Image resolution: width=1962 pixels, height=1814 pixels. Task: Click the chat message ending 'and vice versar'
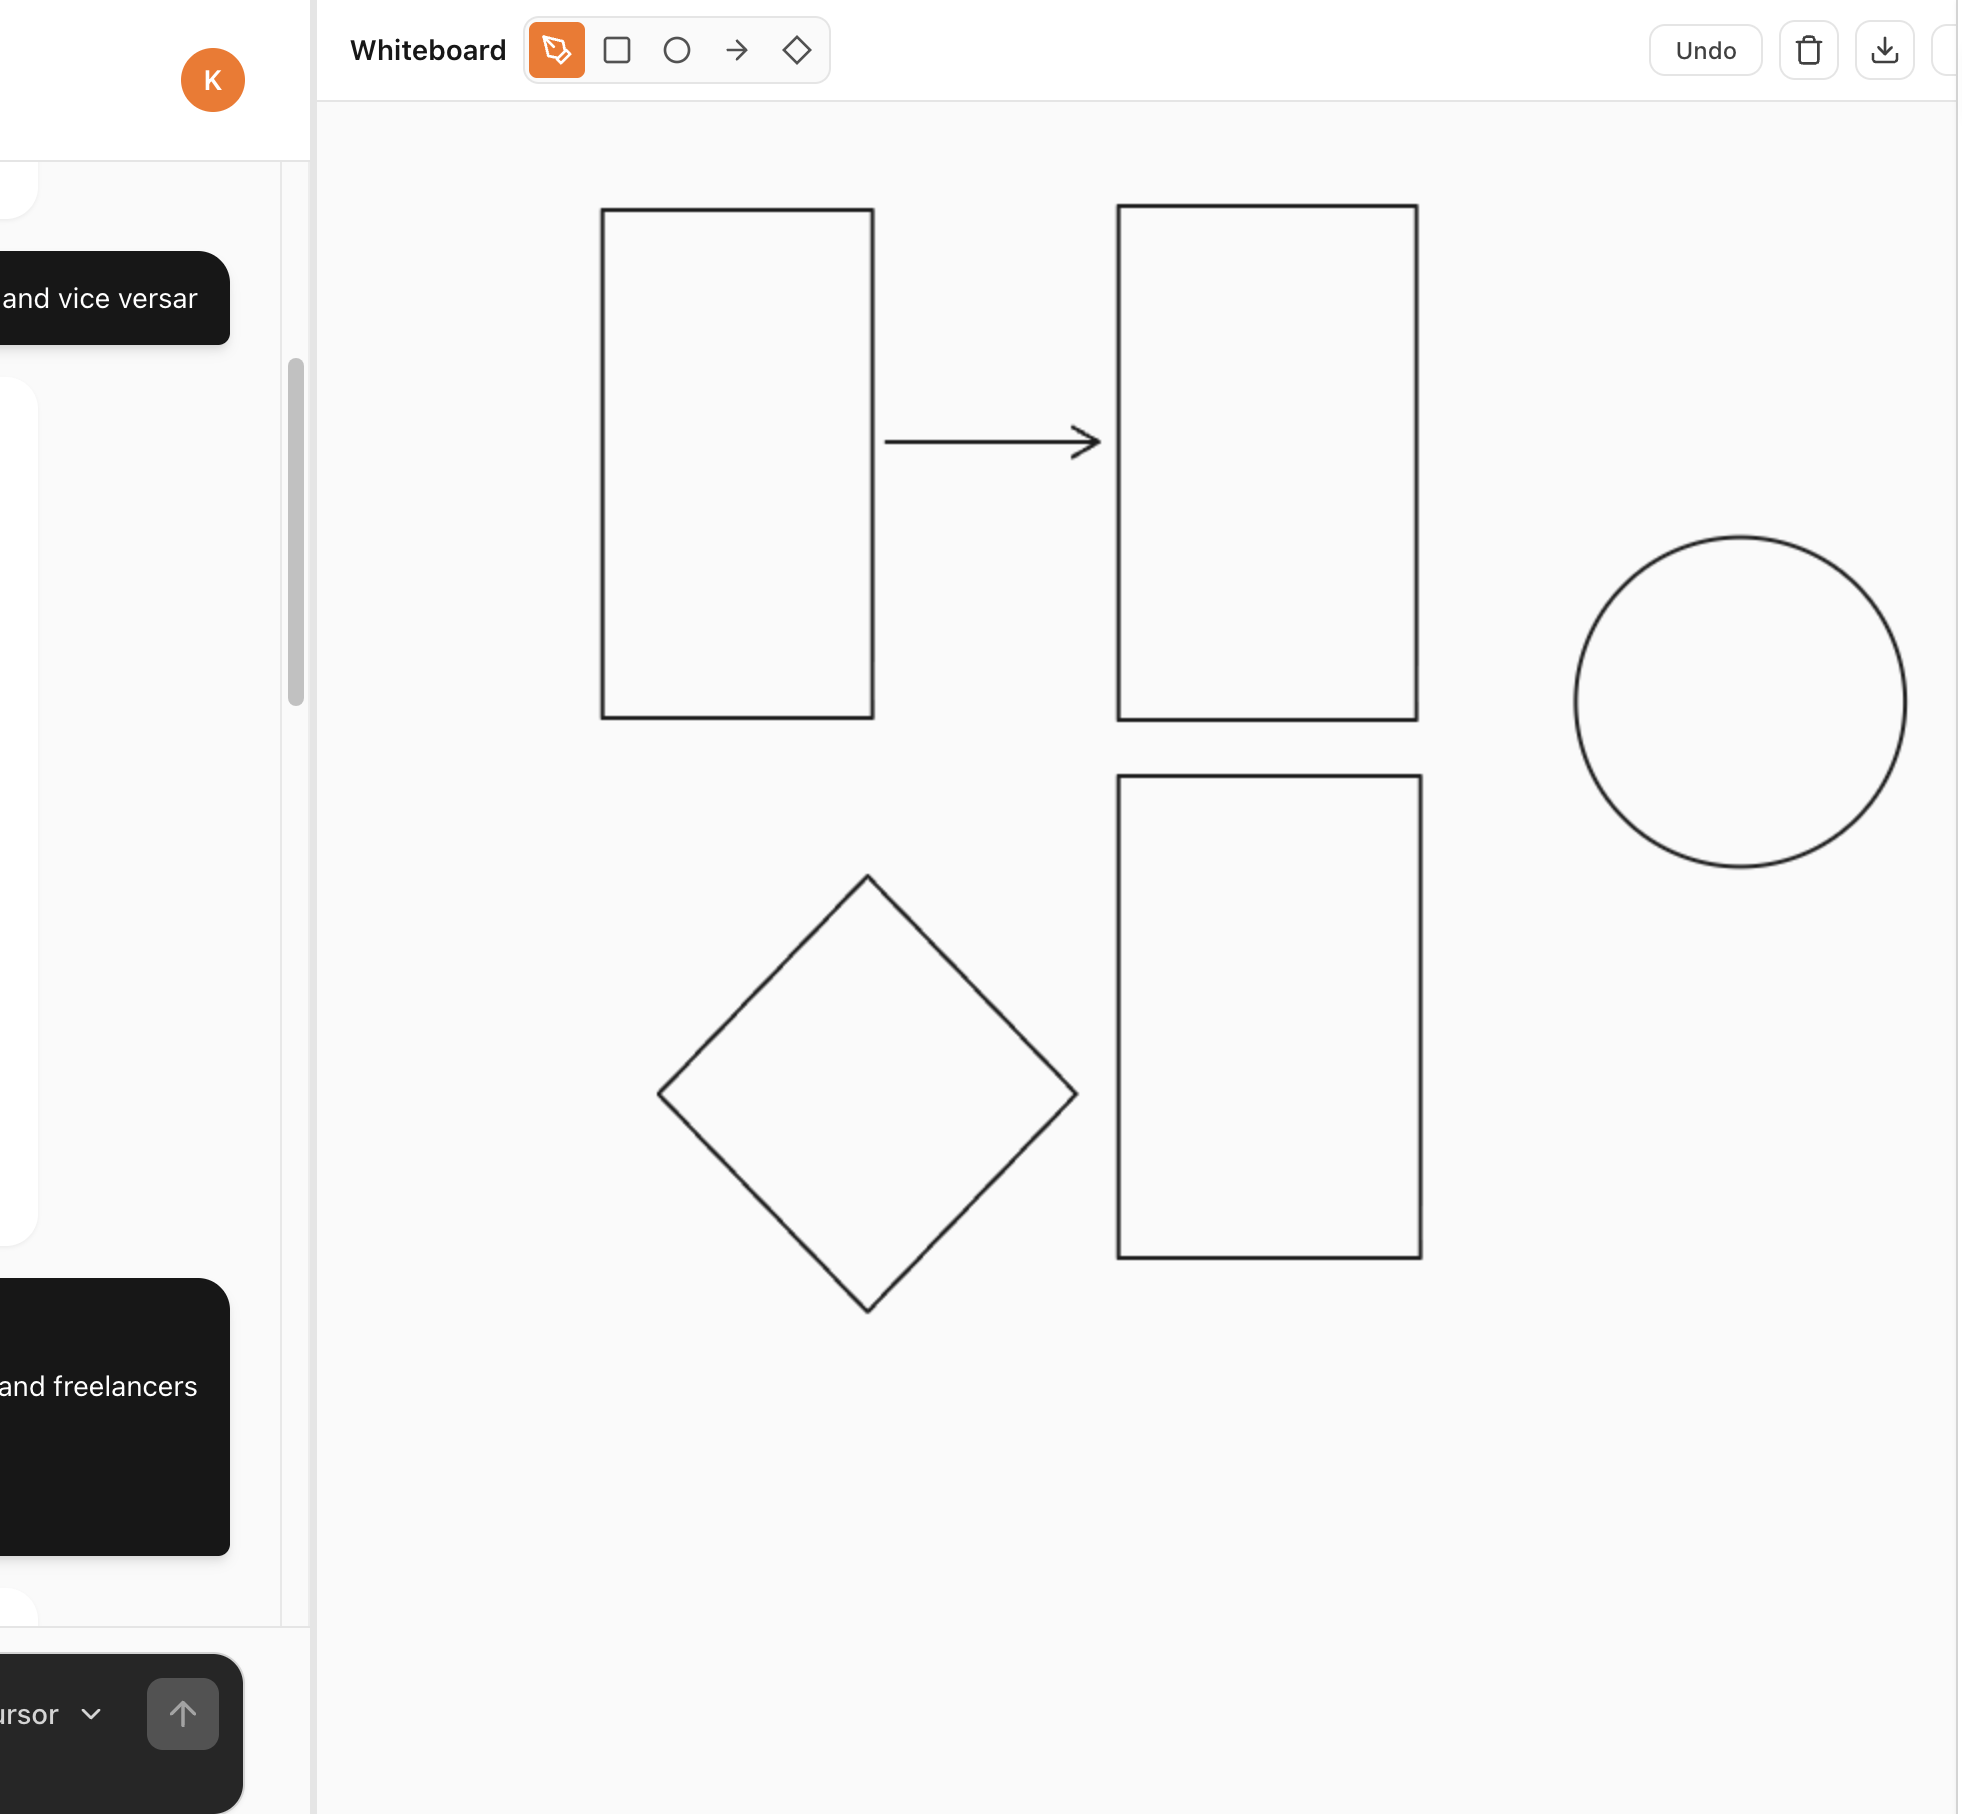[100, 298]
